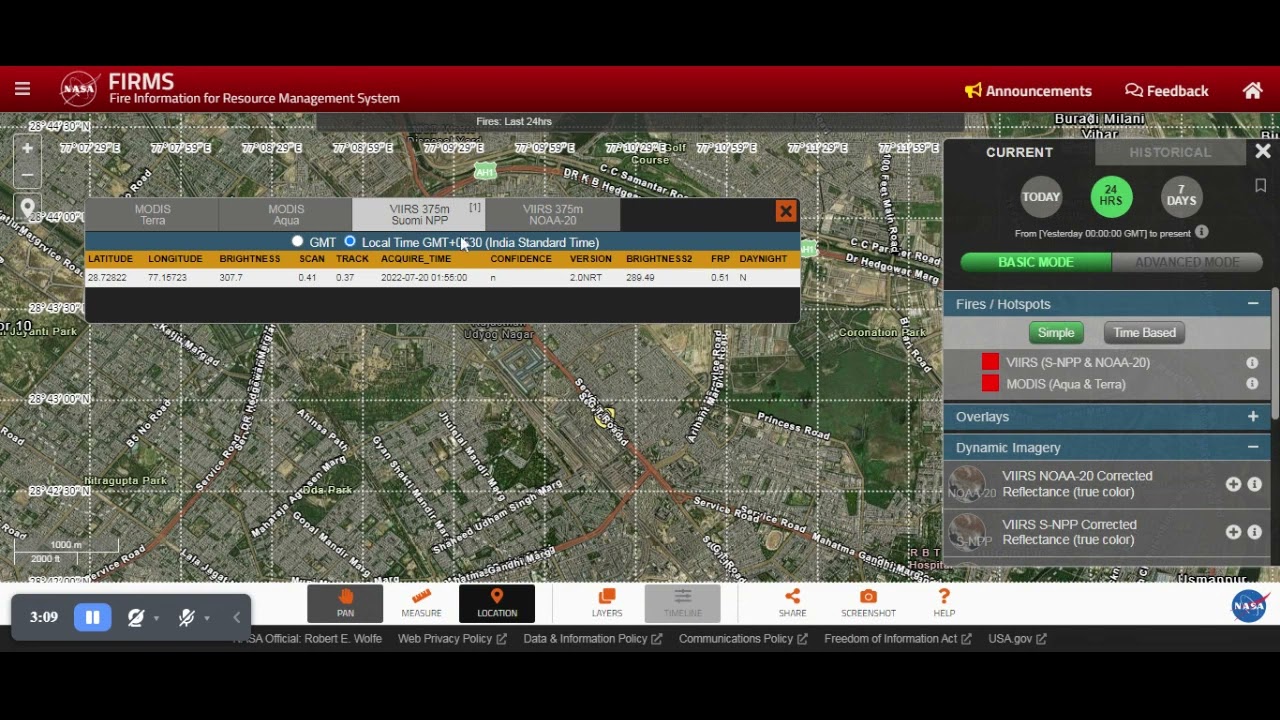Switch to MODIS Terra tab

pos(152,214)
